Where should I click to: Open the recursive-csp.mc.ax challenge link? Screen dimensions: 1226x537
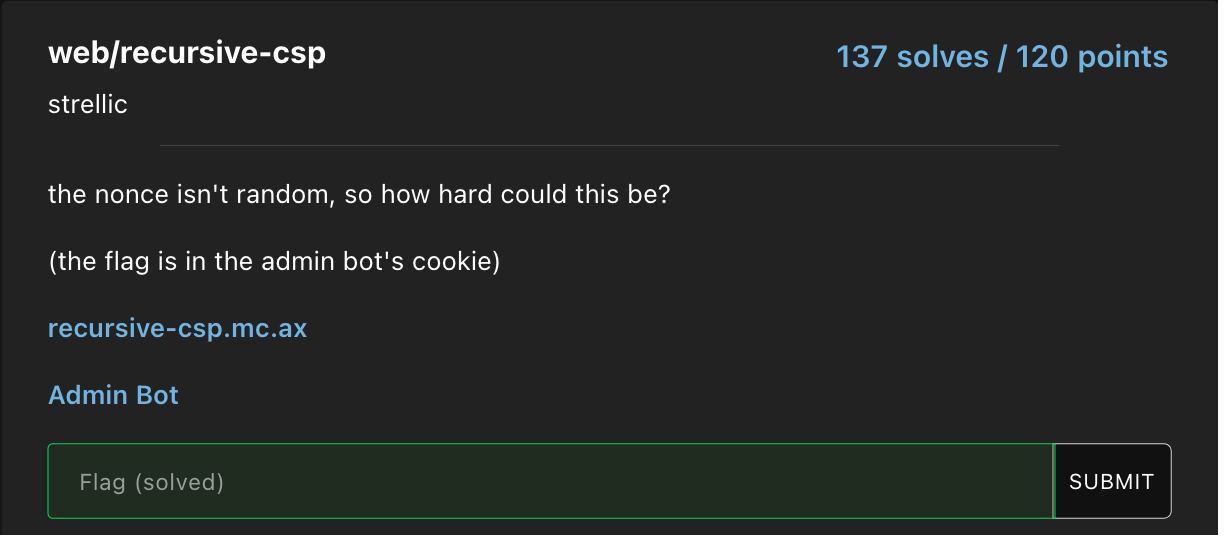click(177, 328)
